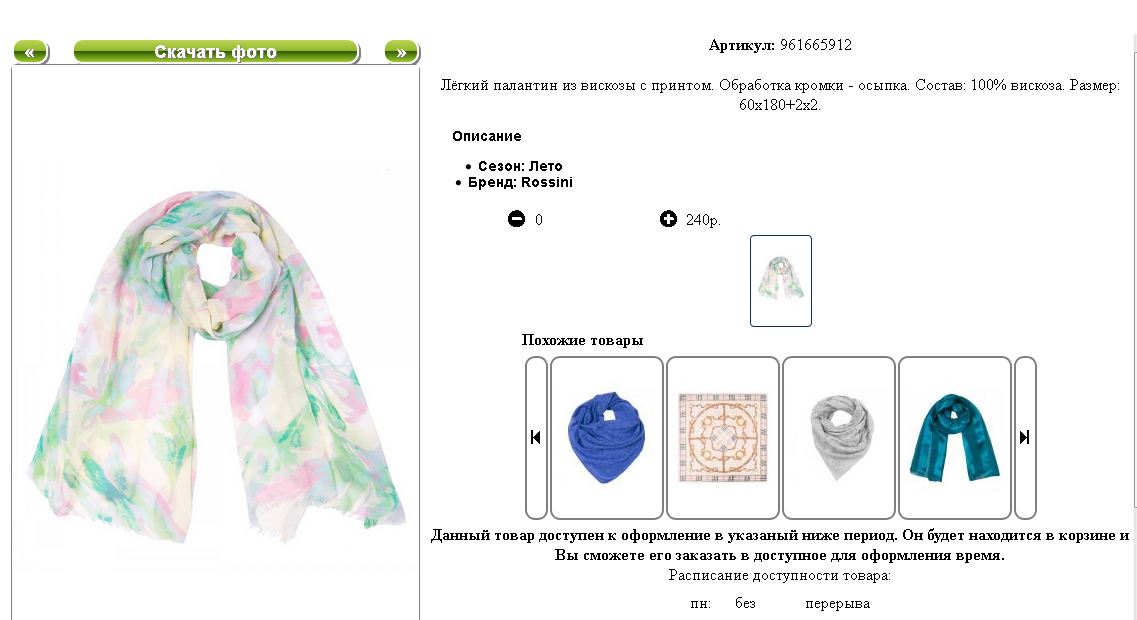Click the quantity value 0

539,220
